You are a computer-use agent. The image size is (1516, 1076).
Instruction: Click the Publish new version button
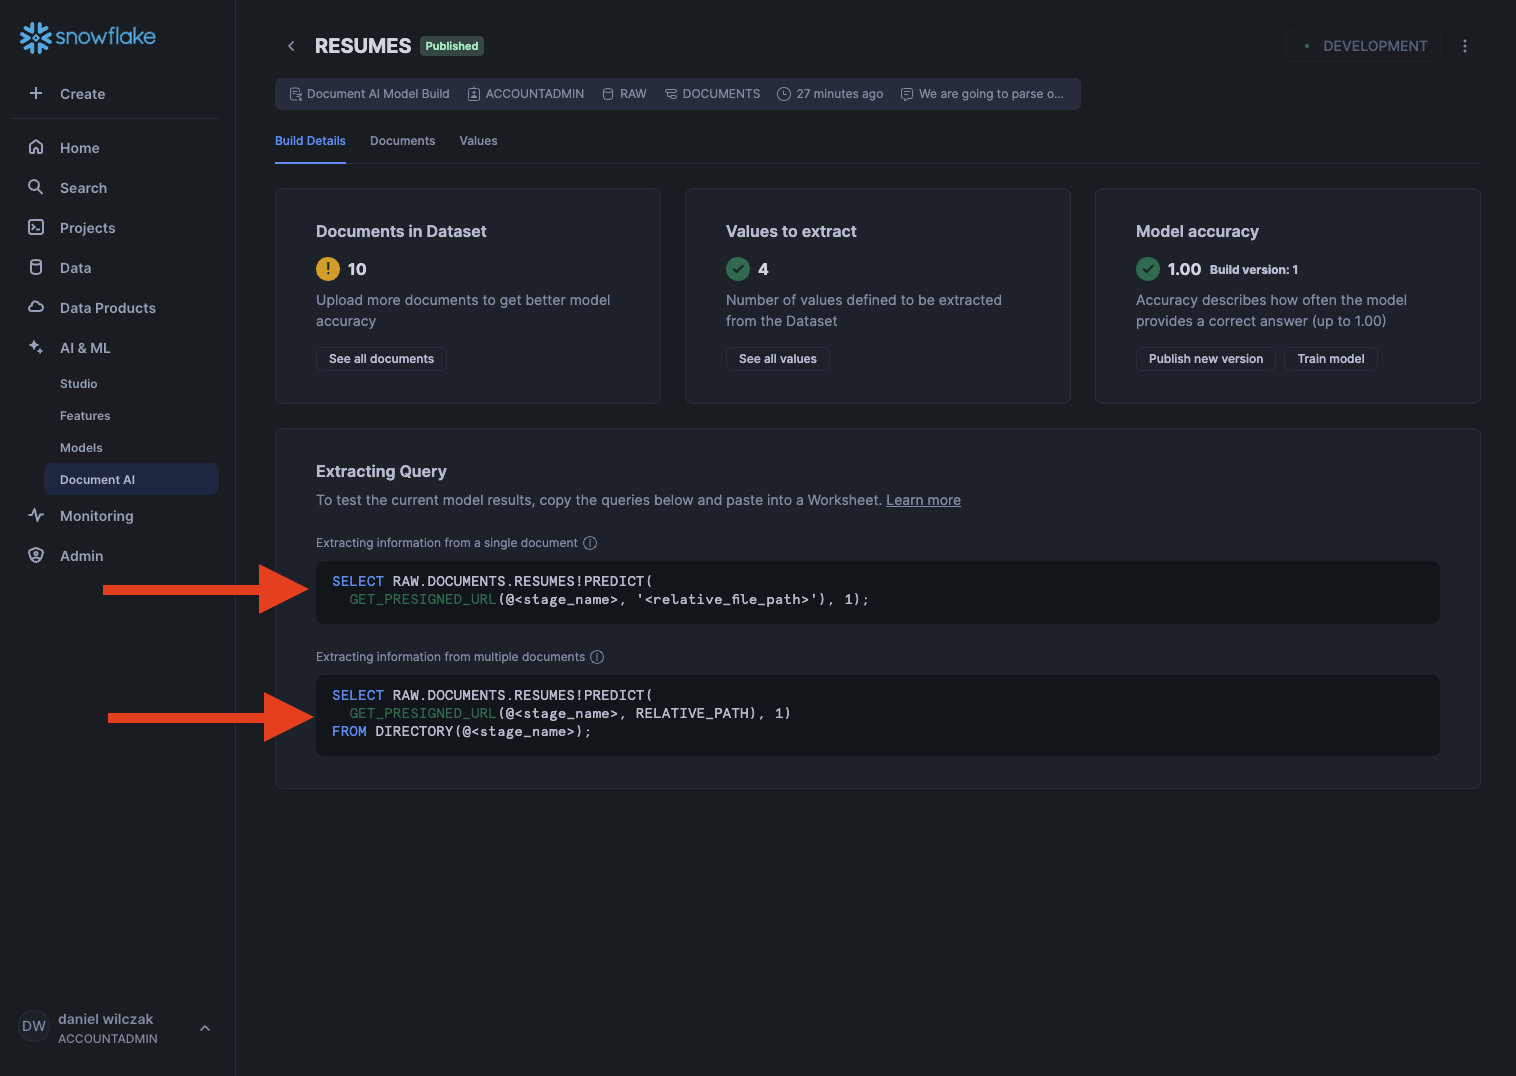point(1205,359)
